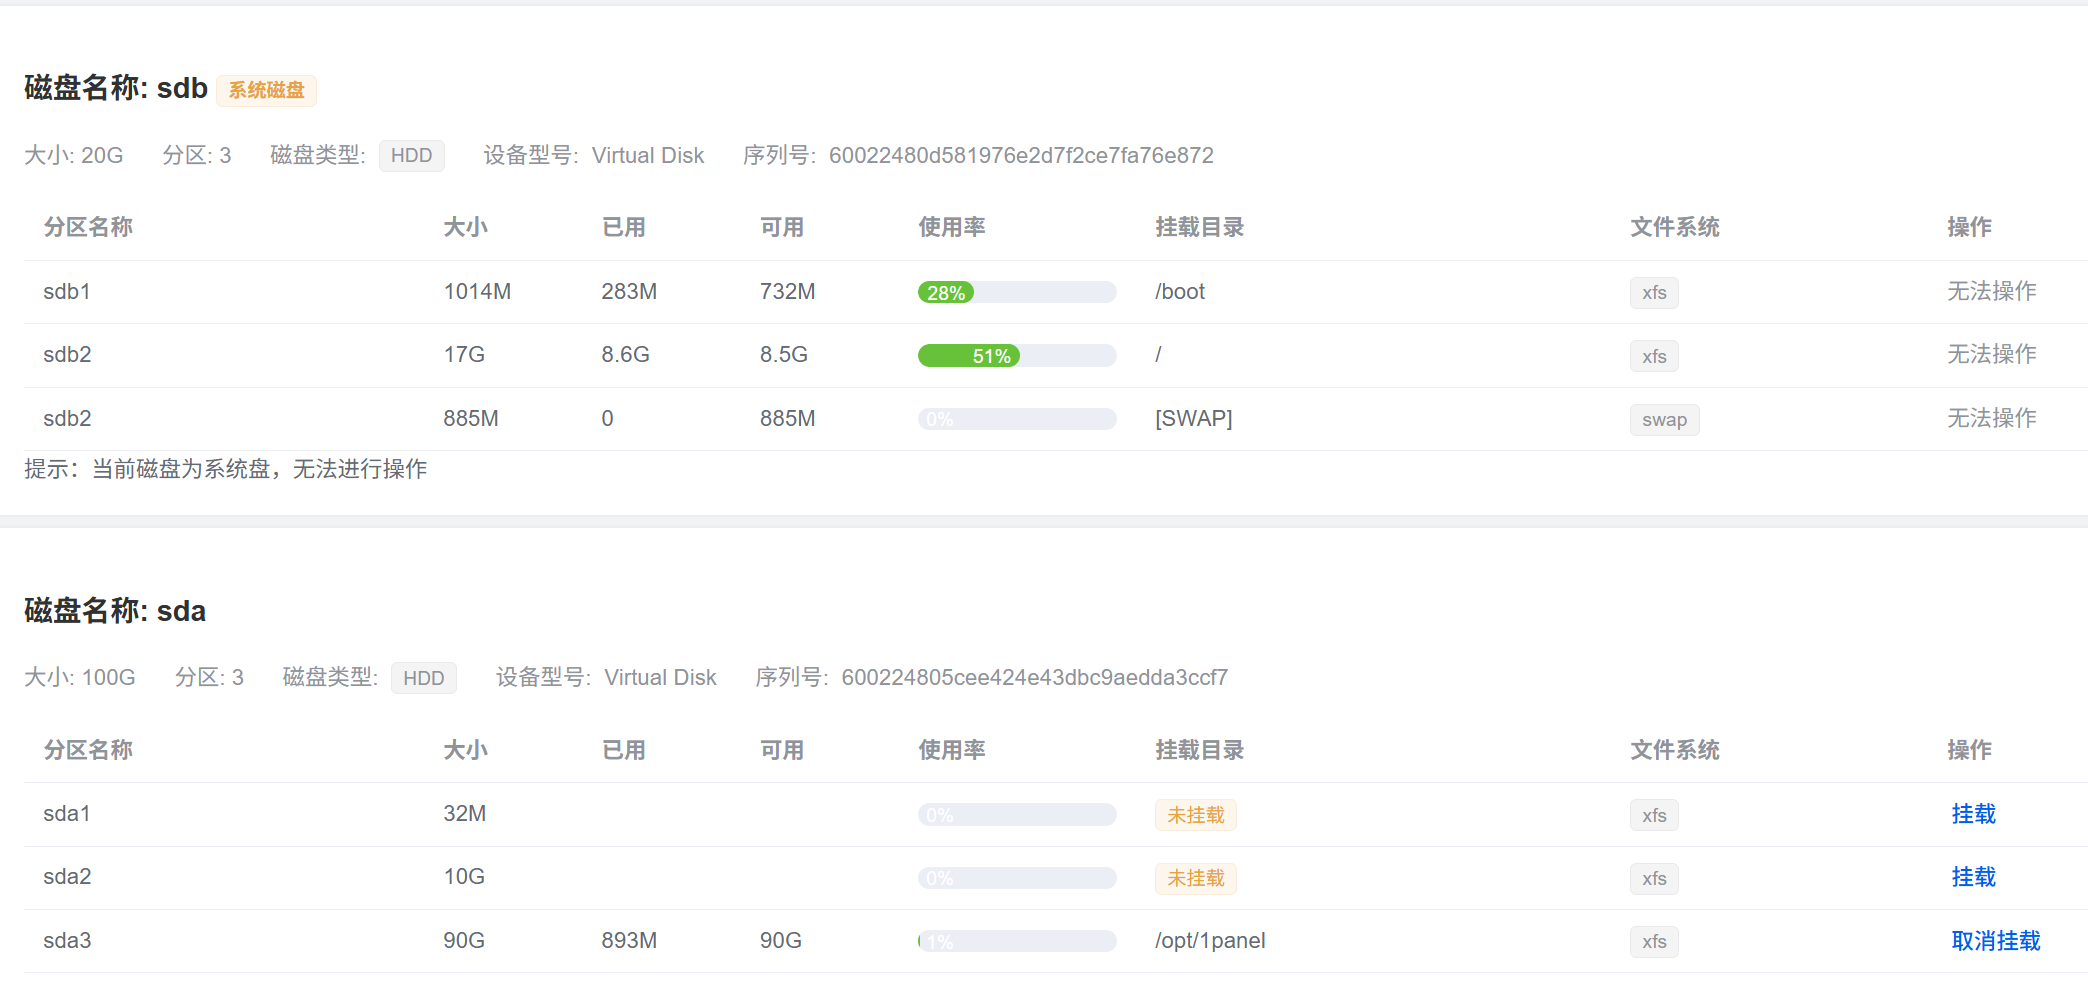
Task: Click the swap filesystem tag
Action: tap(1664, 420)
